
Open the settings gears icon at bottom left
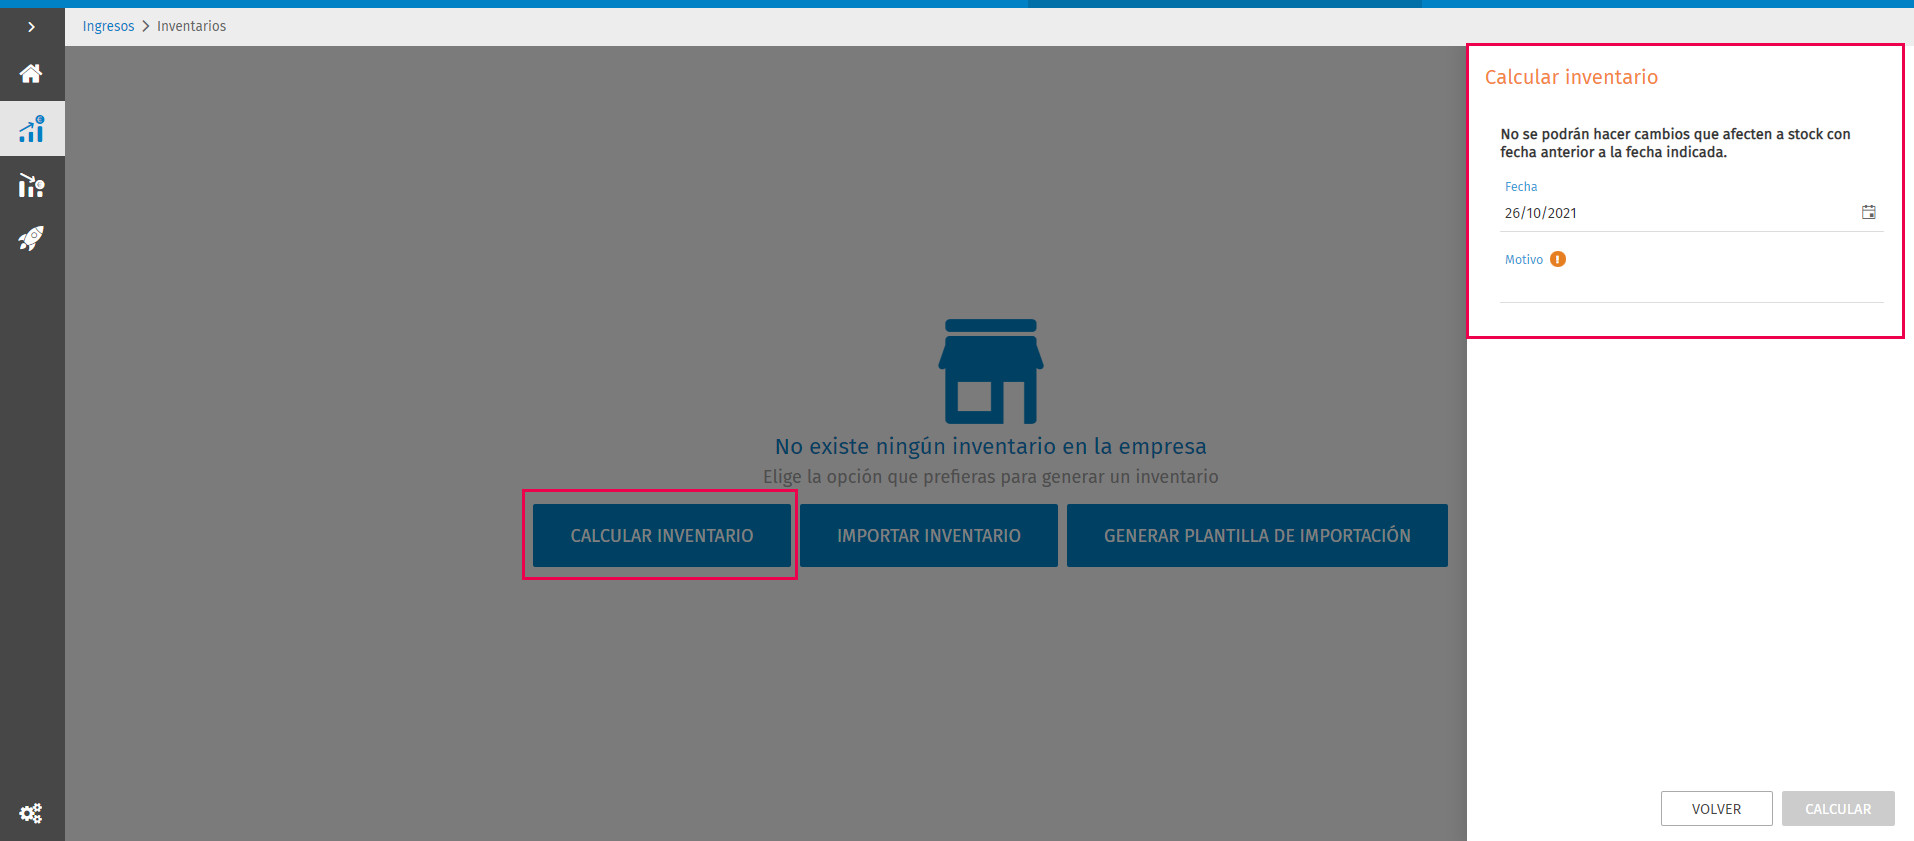pyautogui.click(x=31, y=813)
